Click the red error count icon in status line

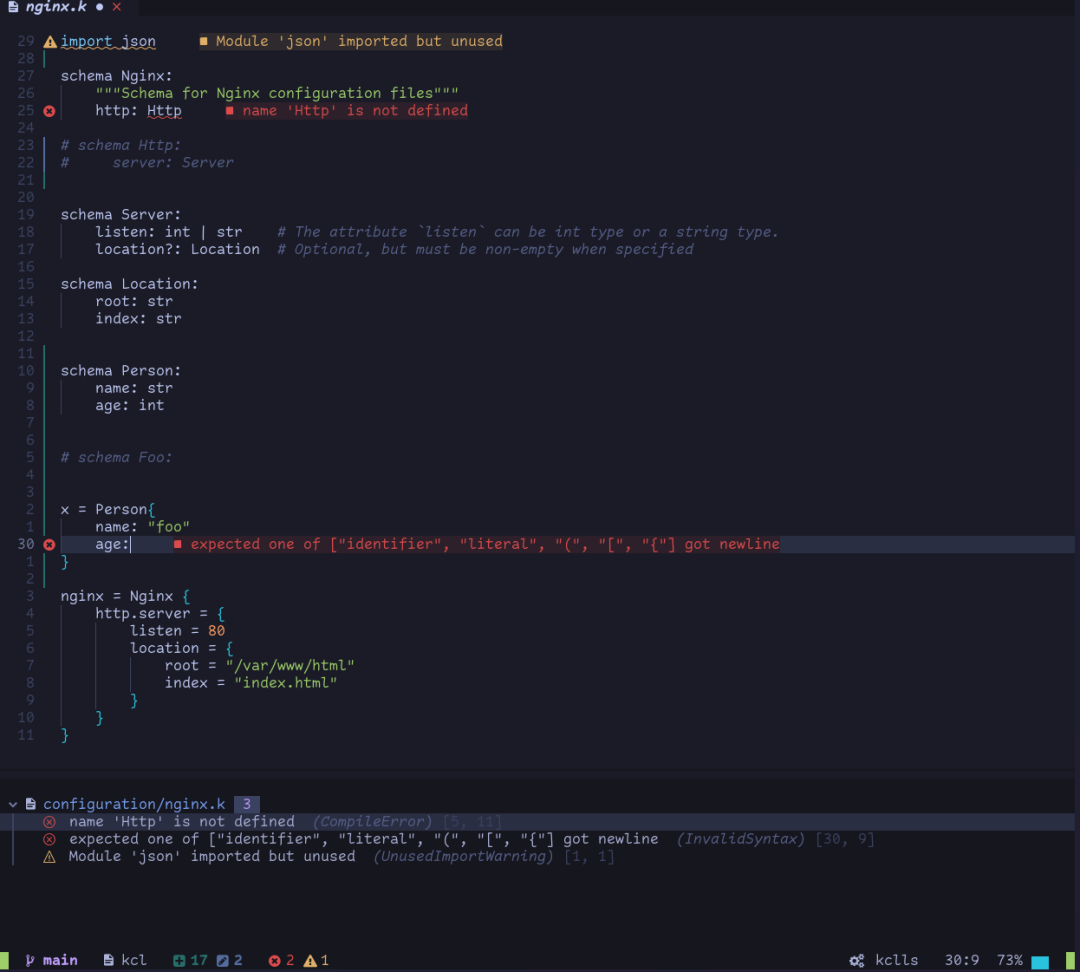274,960
